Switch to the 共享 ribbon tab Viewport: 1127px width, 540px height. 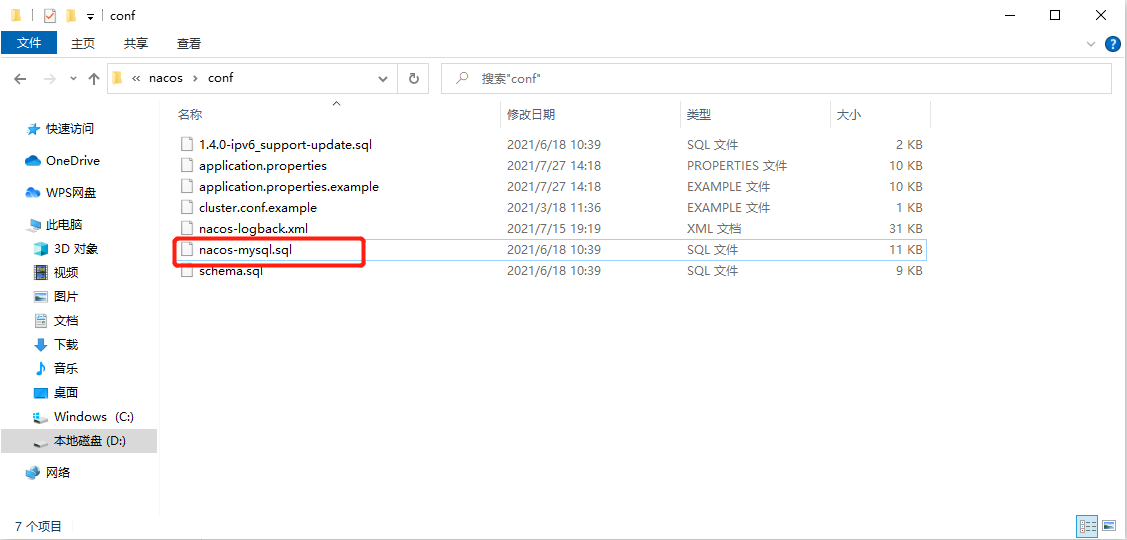coord(136,43)
